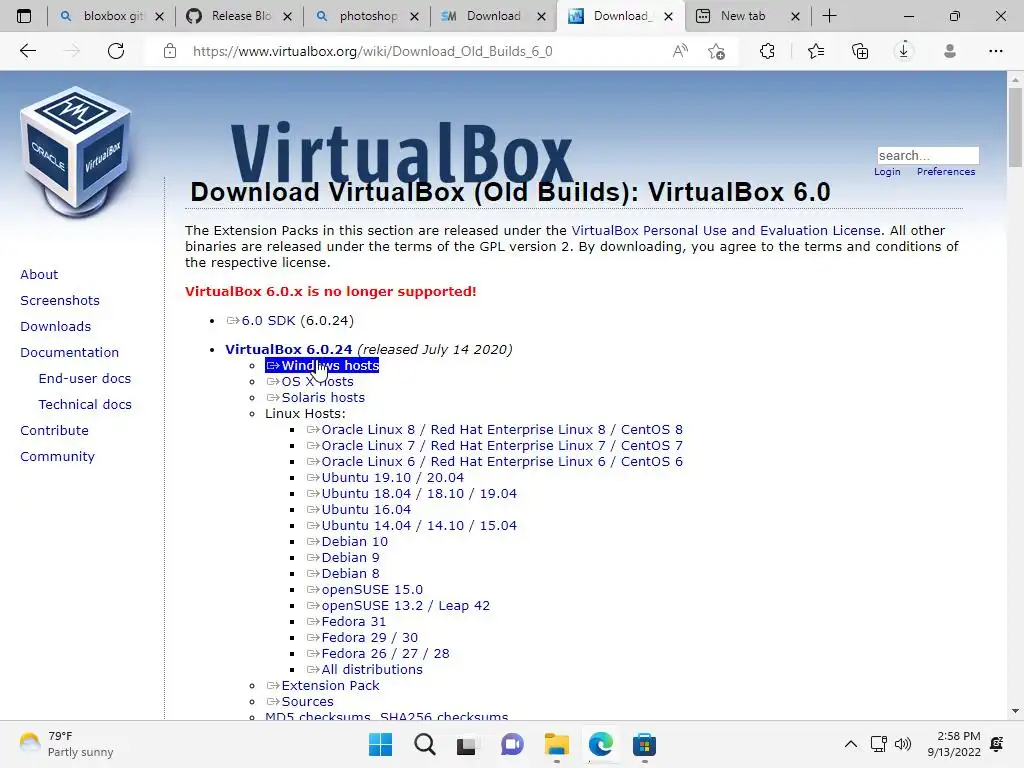
Task: Download Oracle Linux 8 / CentOS 8 package
Action: [x=495, y=430]
